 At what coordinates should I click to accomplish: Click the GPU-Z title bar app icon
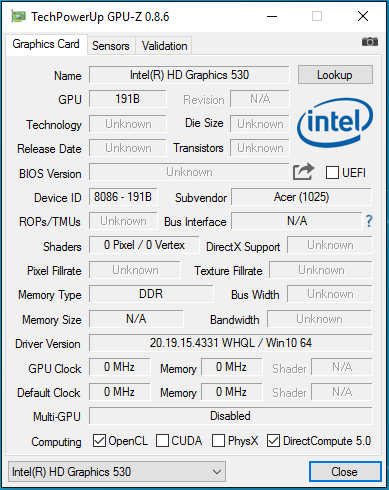tap(18, 16)
